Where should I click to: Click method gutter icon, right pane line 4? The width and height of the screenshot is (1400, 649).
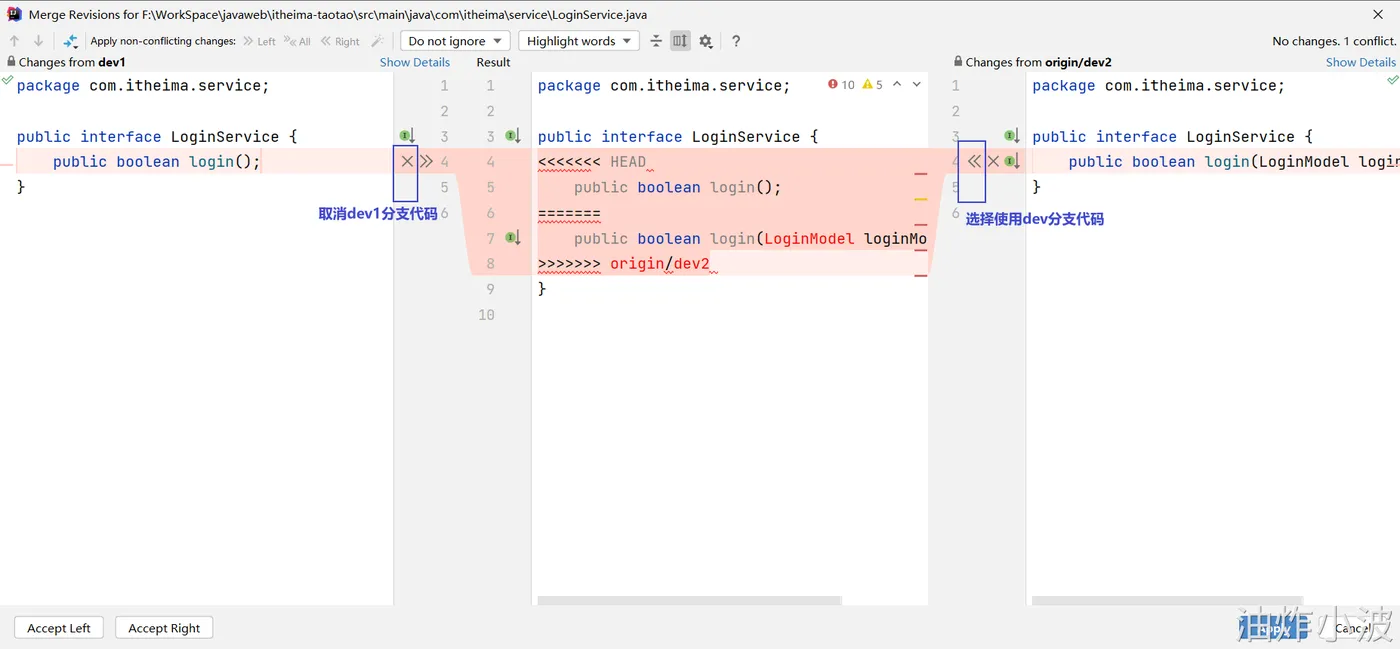click(1012, 161)
